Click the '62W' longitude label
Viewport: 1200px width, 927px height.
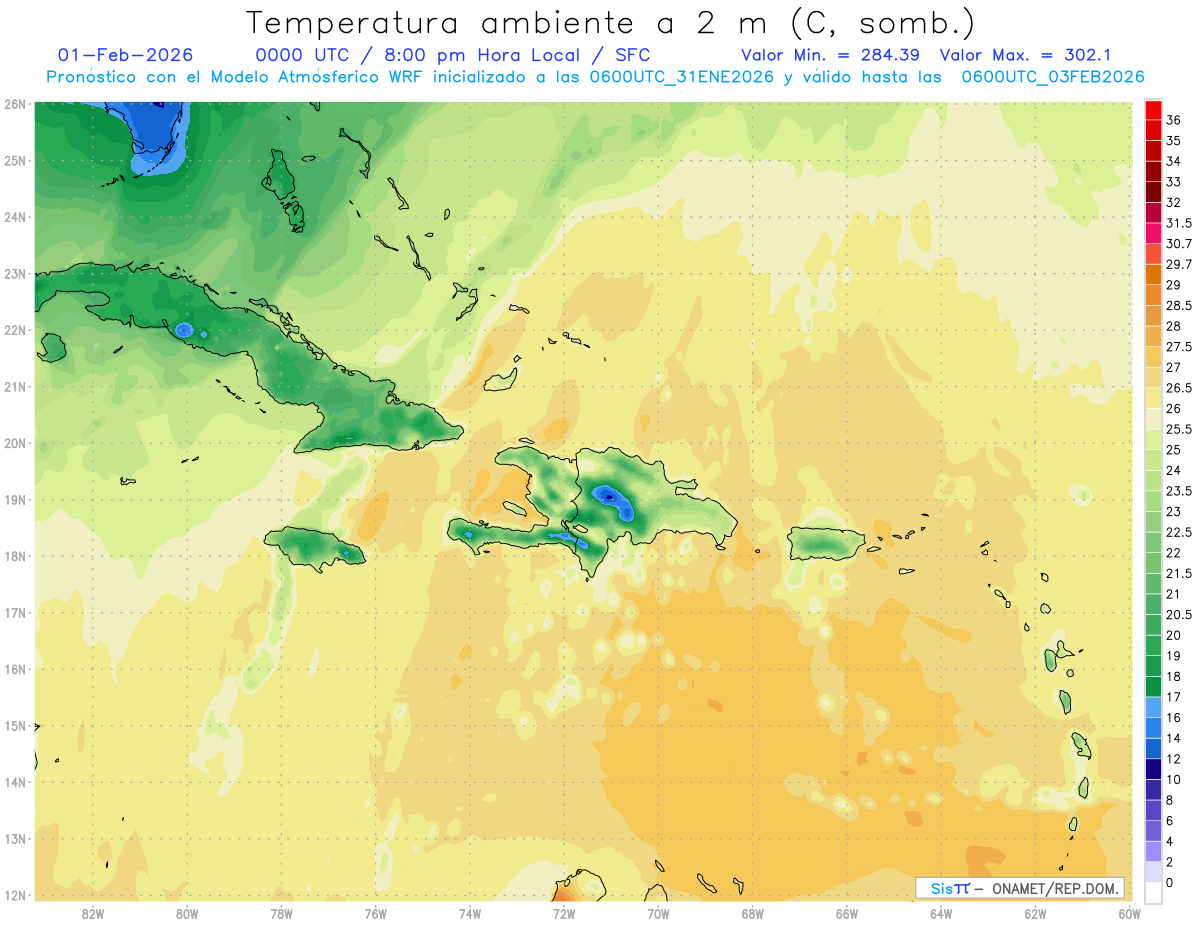1036,914
